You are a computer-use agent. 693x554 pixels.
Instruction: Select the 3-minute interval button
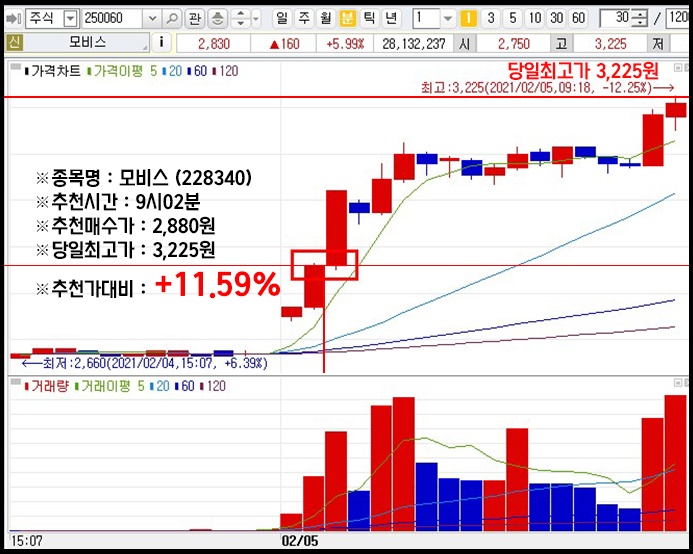pos(491,19)
